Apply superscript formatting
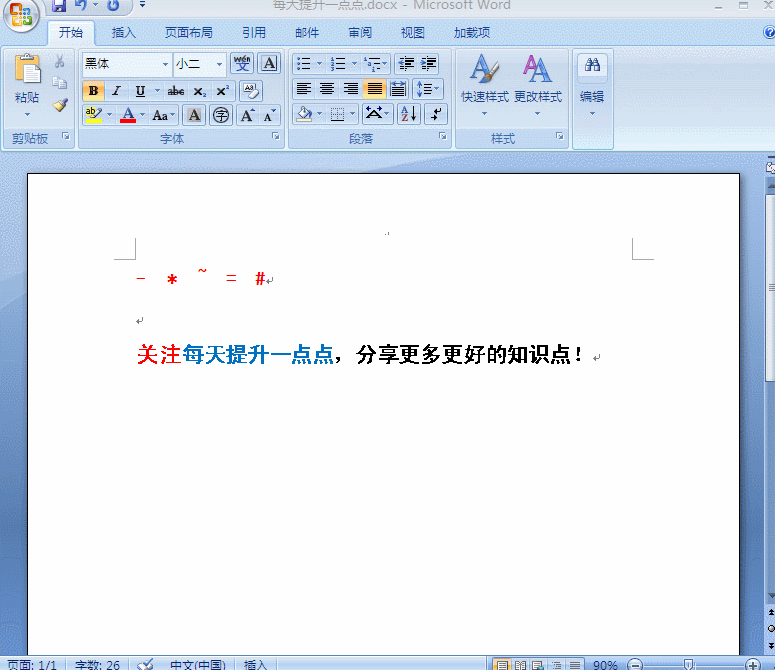Viewport: 775px width, 670px height. (222, 91)
